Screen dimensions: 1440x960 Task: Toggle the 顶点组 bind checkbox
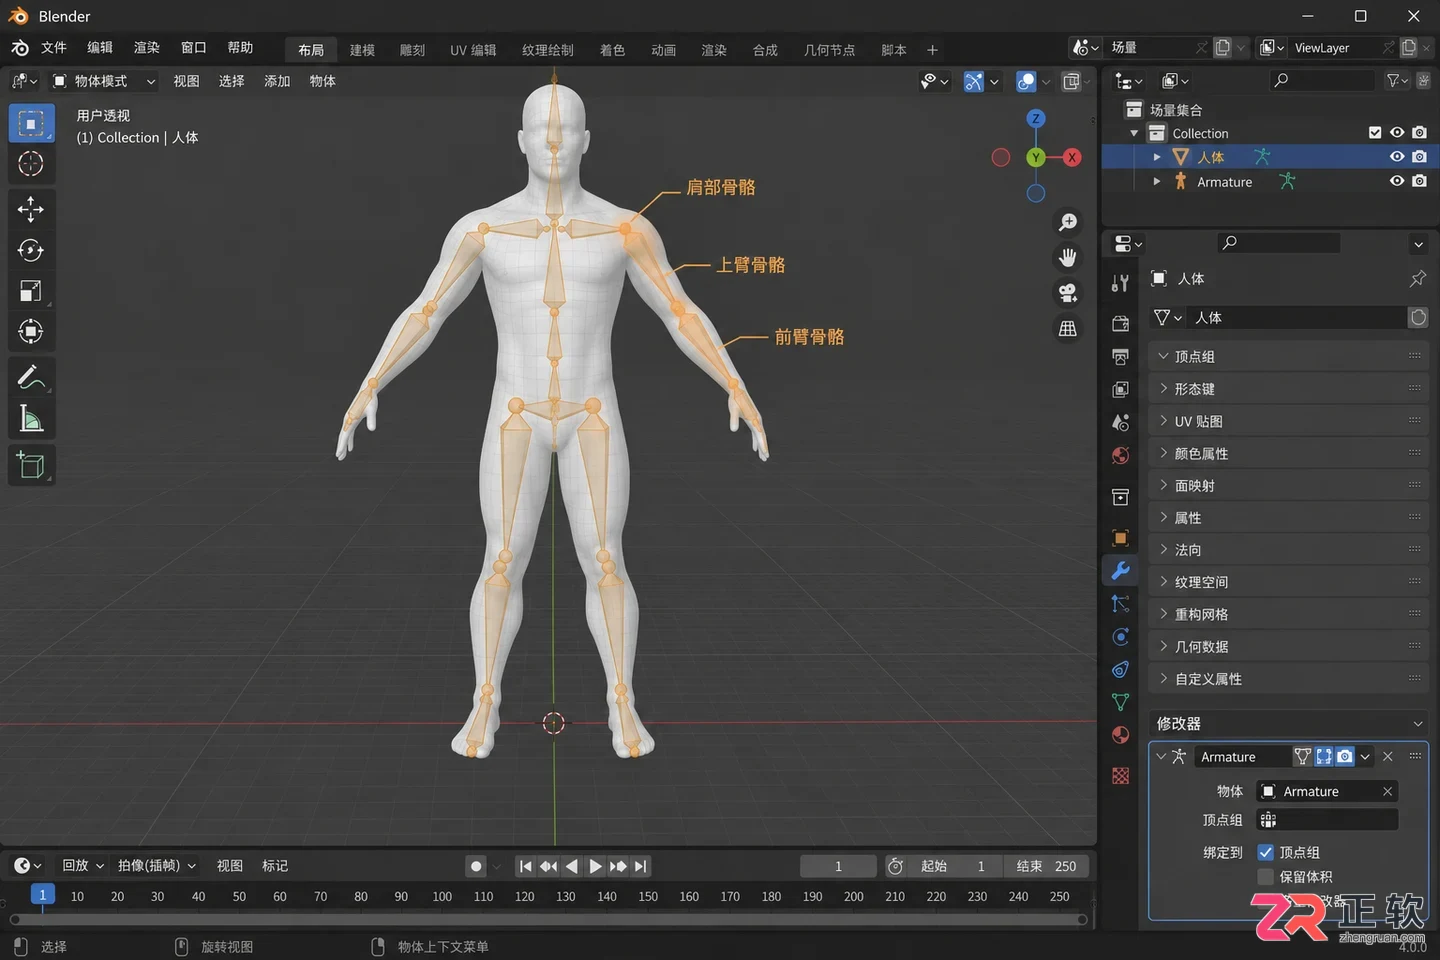point(1265,852)
